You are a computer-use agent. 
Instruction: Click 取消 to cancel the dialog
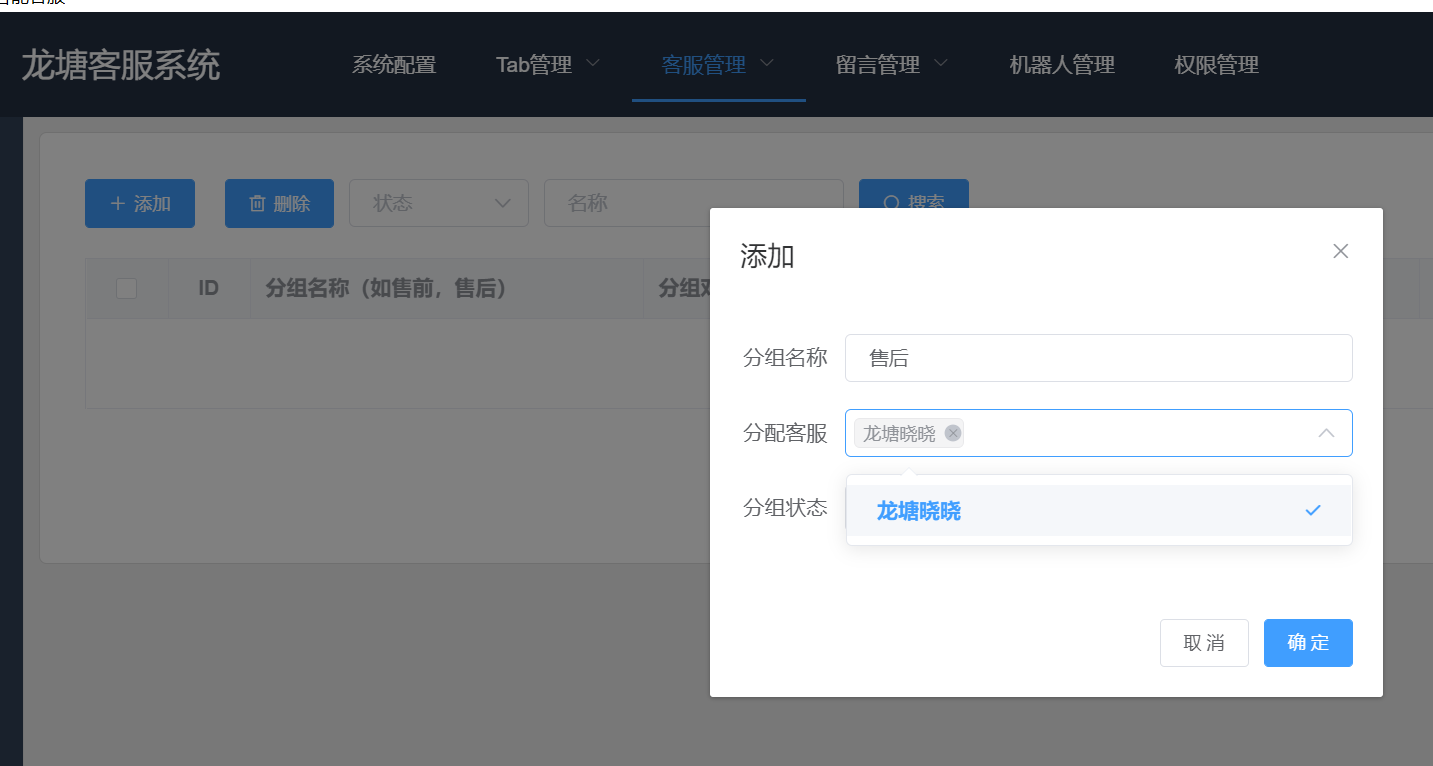1204,643
